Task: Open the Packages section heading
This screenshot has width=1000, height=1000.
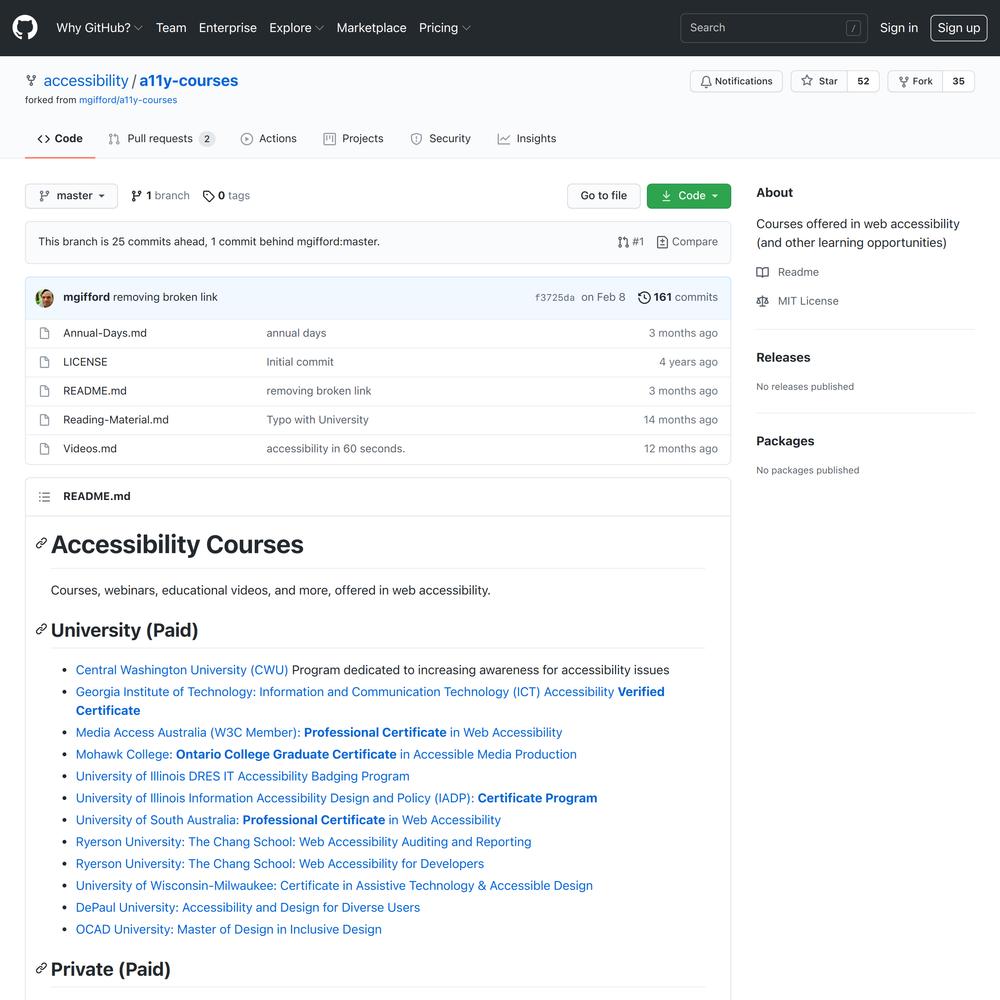Action: click(785, 441)
